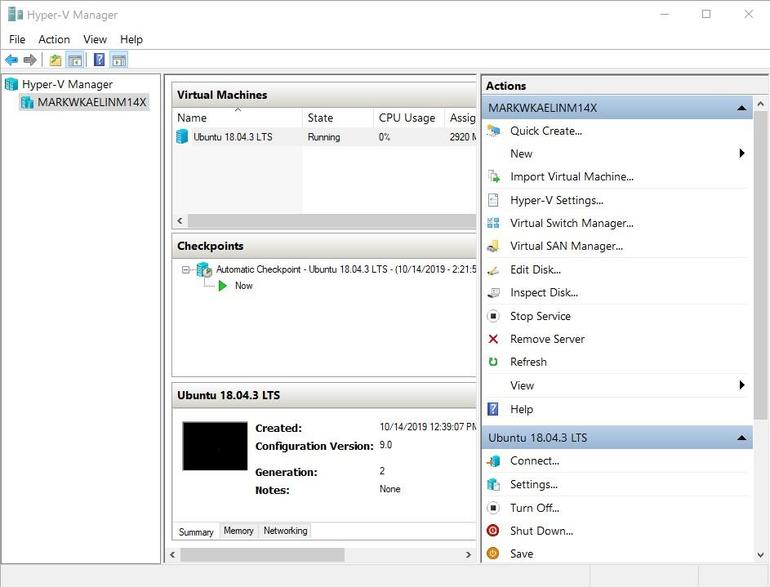770x587 pixels.
Task: Open the File menu
Action: [x=17, y=39]
